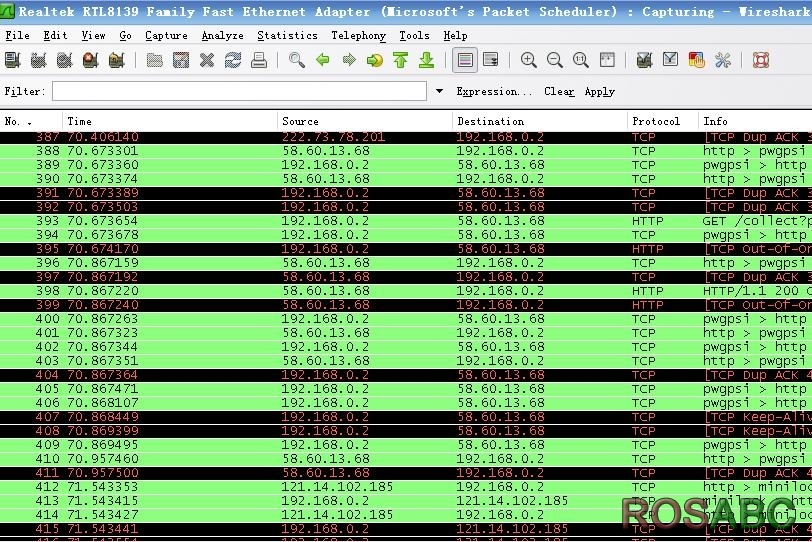The height and width of the screenshot is (542, 812).
Task: Open the Help menu
Action: pos(455,35)
